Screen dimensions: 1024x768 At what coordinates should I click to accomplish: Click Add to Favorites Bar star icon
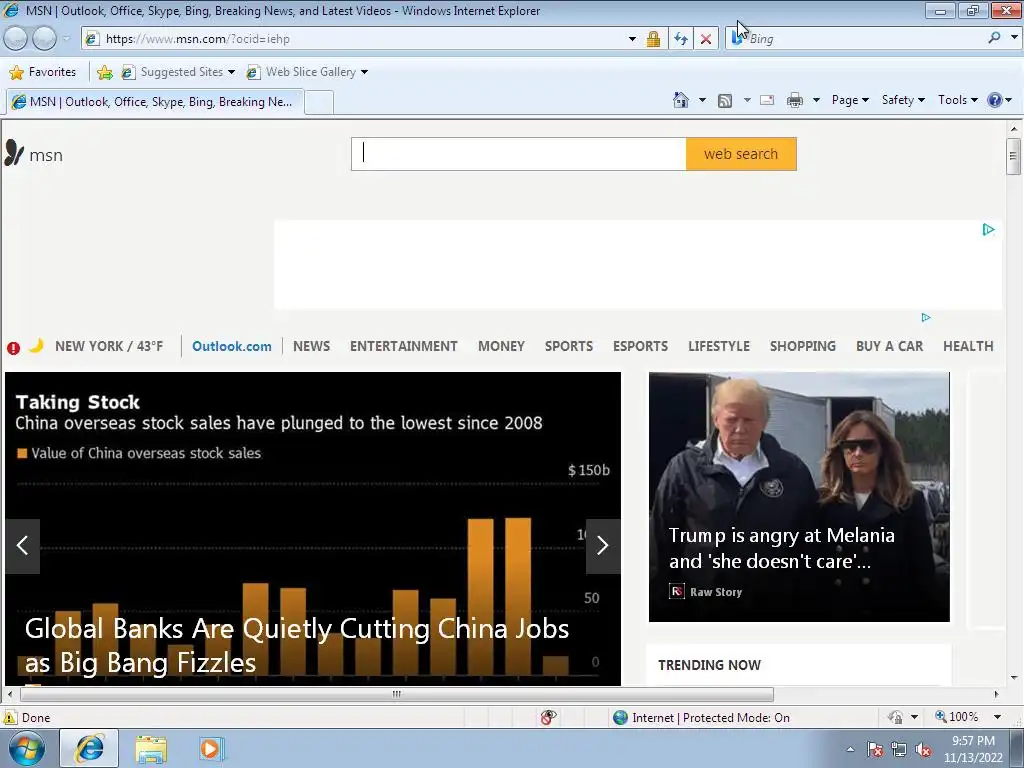pos(104,72)
